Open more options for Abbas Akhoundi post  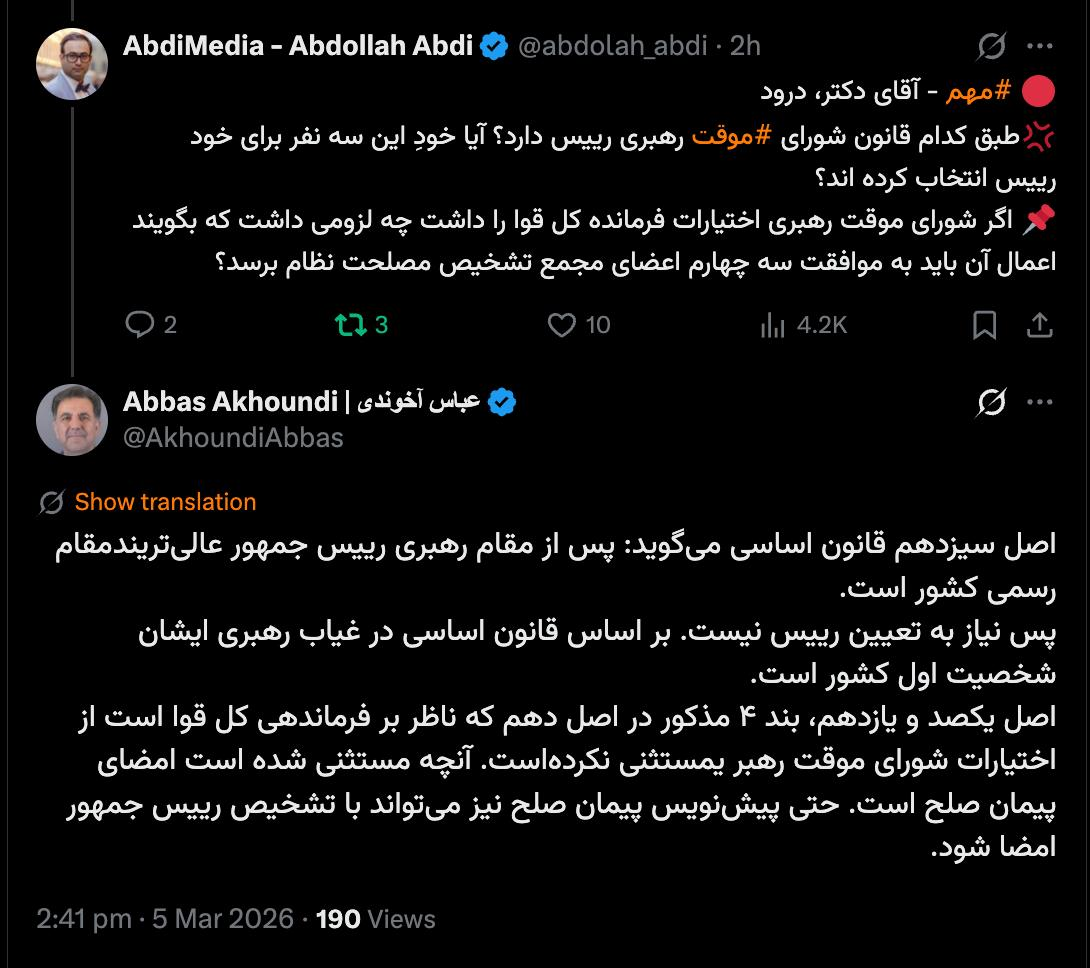1040,403
